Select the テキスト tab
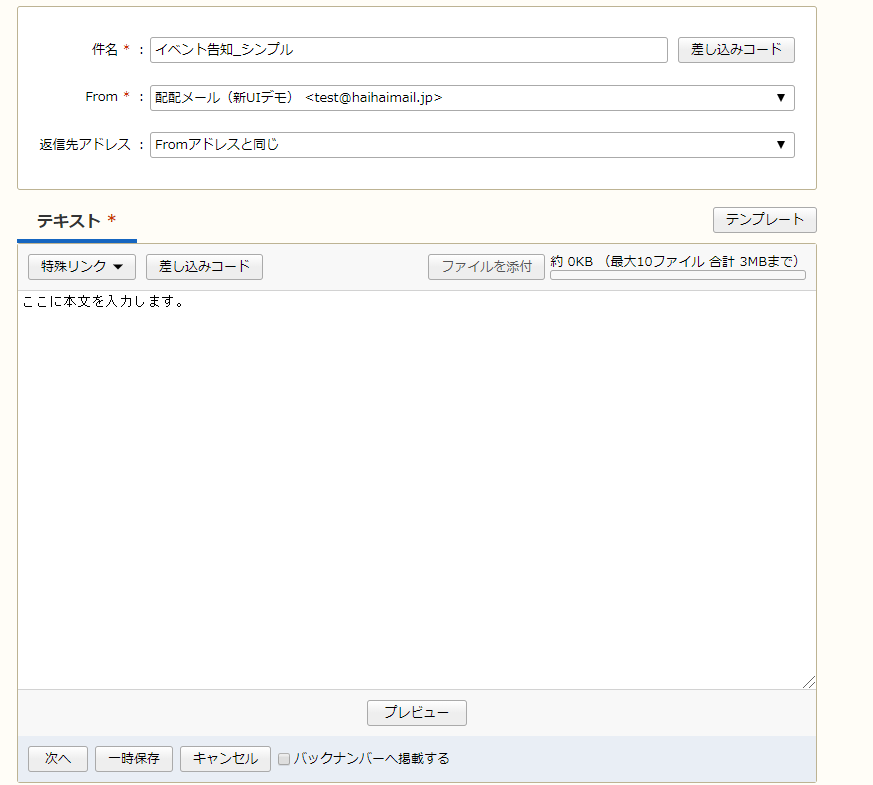 (77, 222)
